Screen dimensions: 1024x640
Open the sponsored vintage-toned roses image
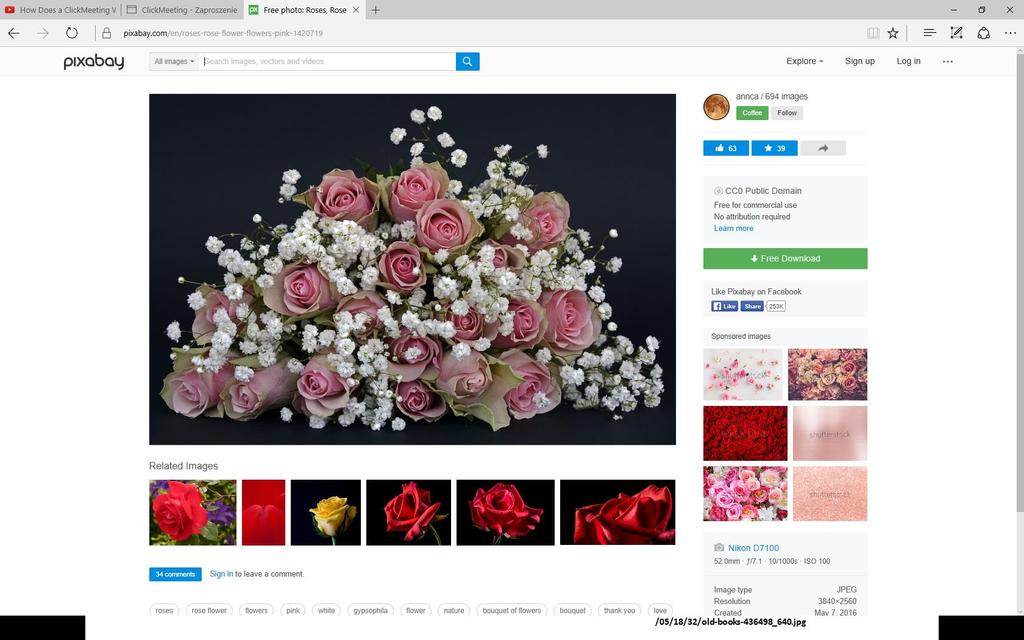point(827,374)
